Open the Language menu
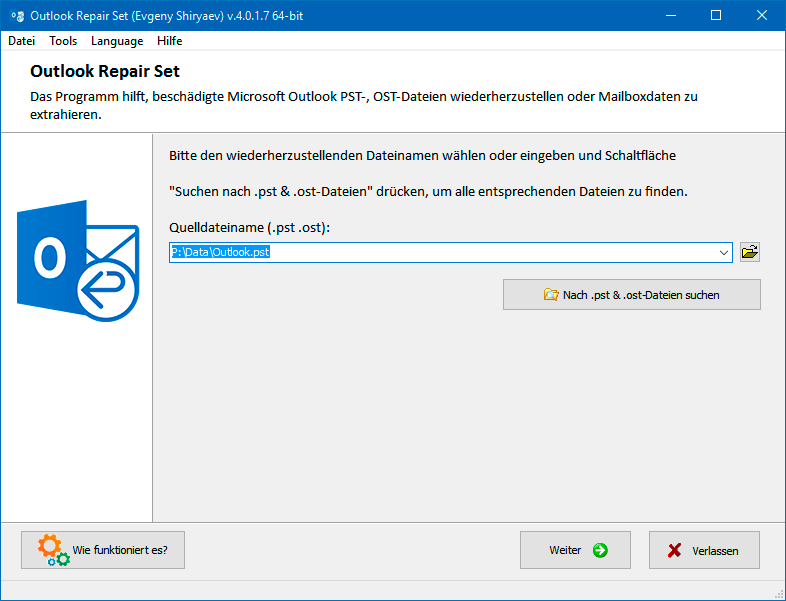 point(117,41)
